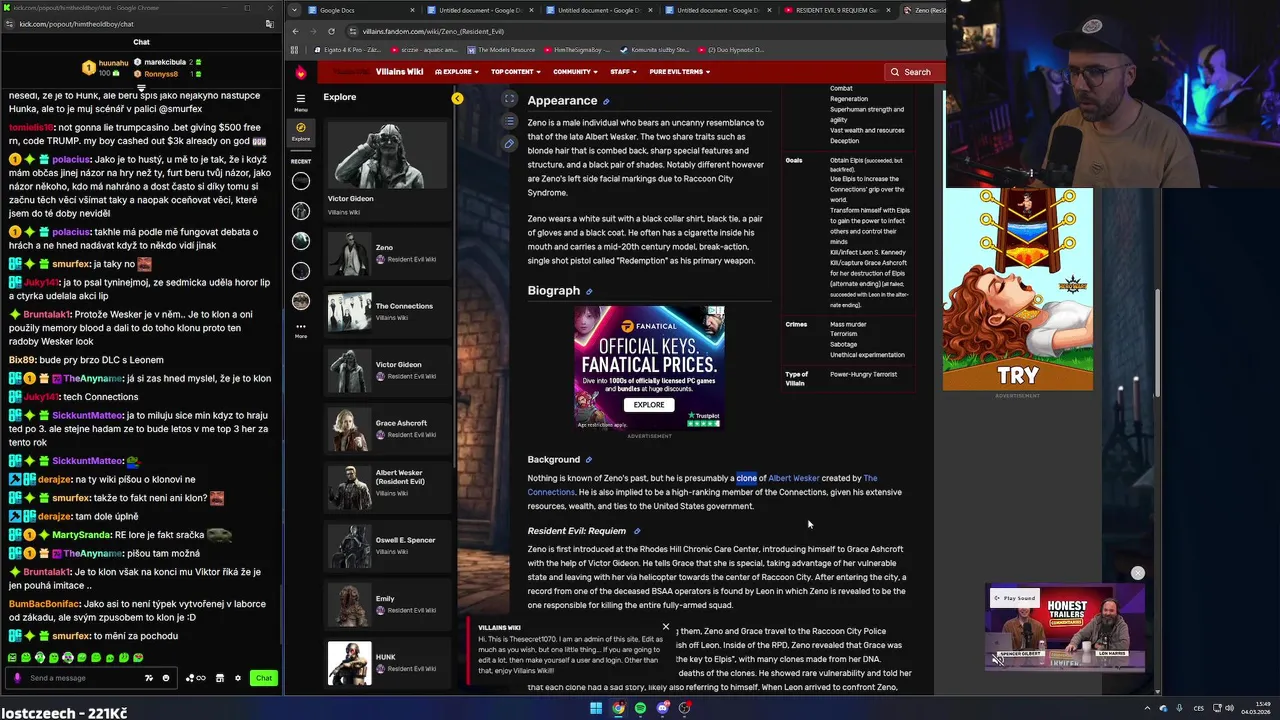Select the Explore compass icon in rail
Image resolution: width=1280 pixels, height=720 pixels.
click(300, 131)
